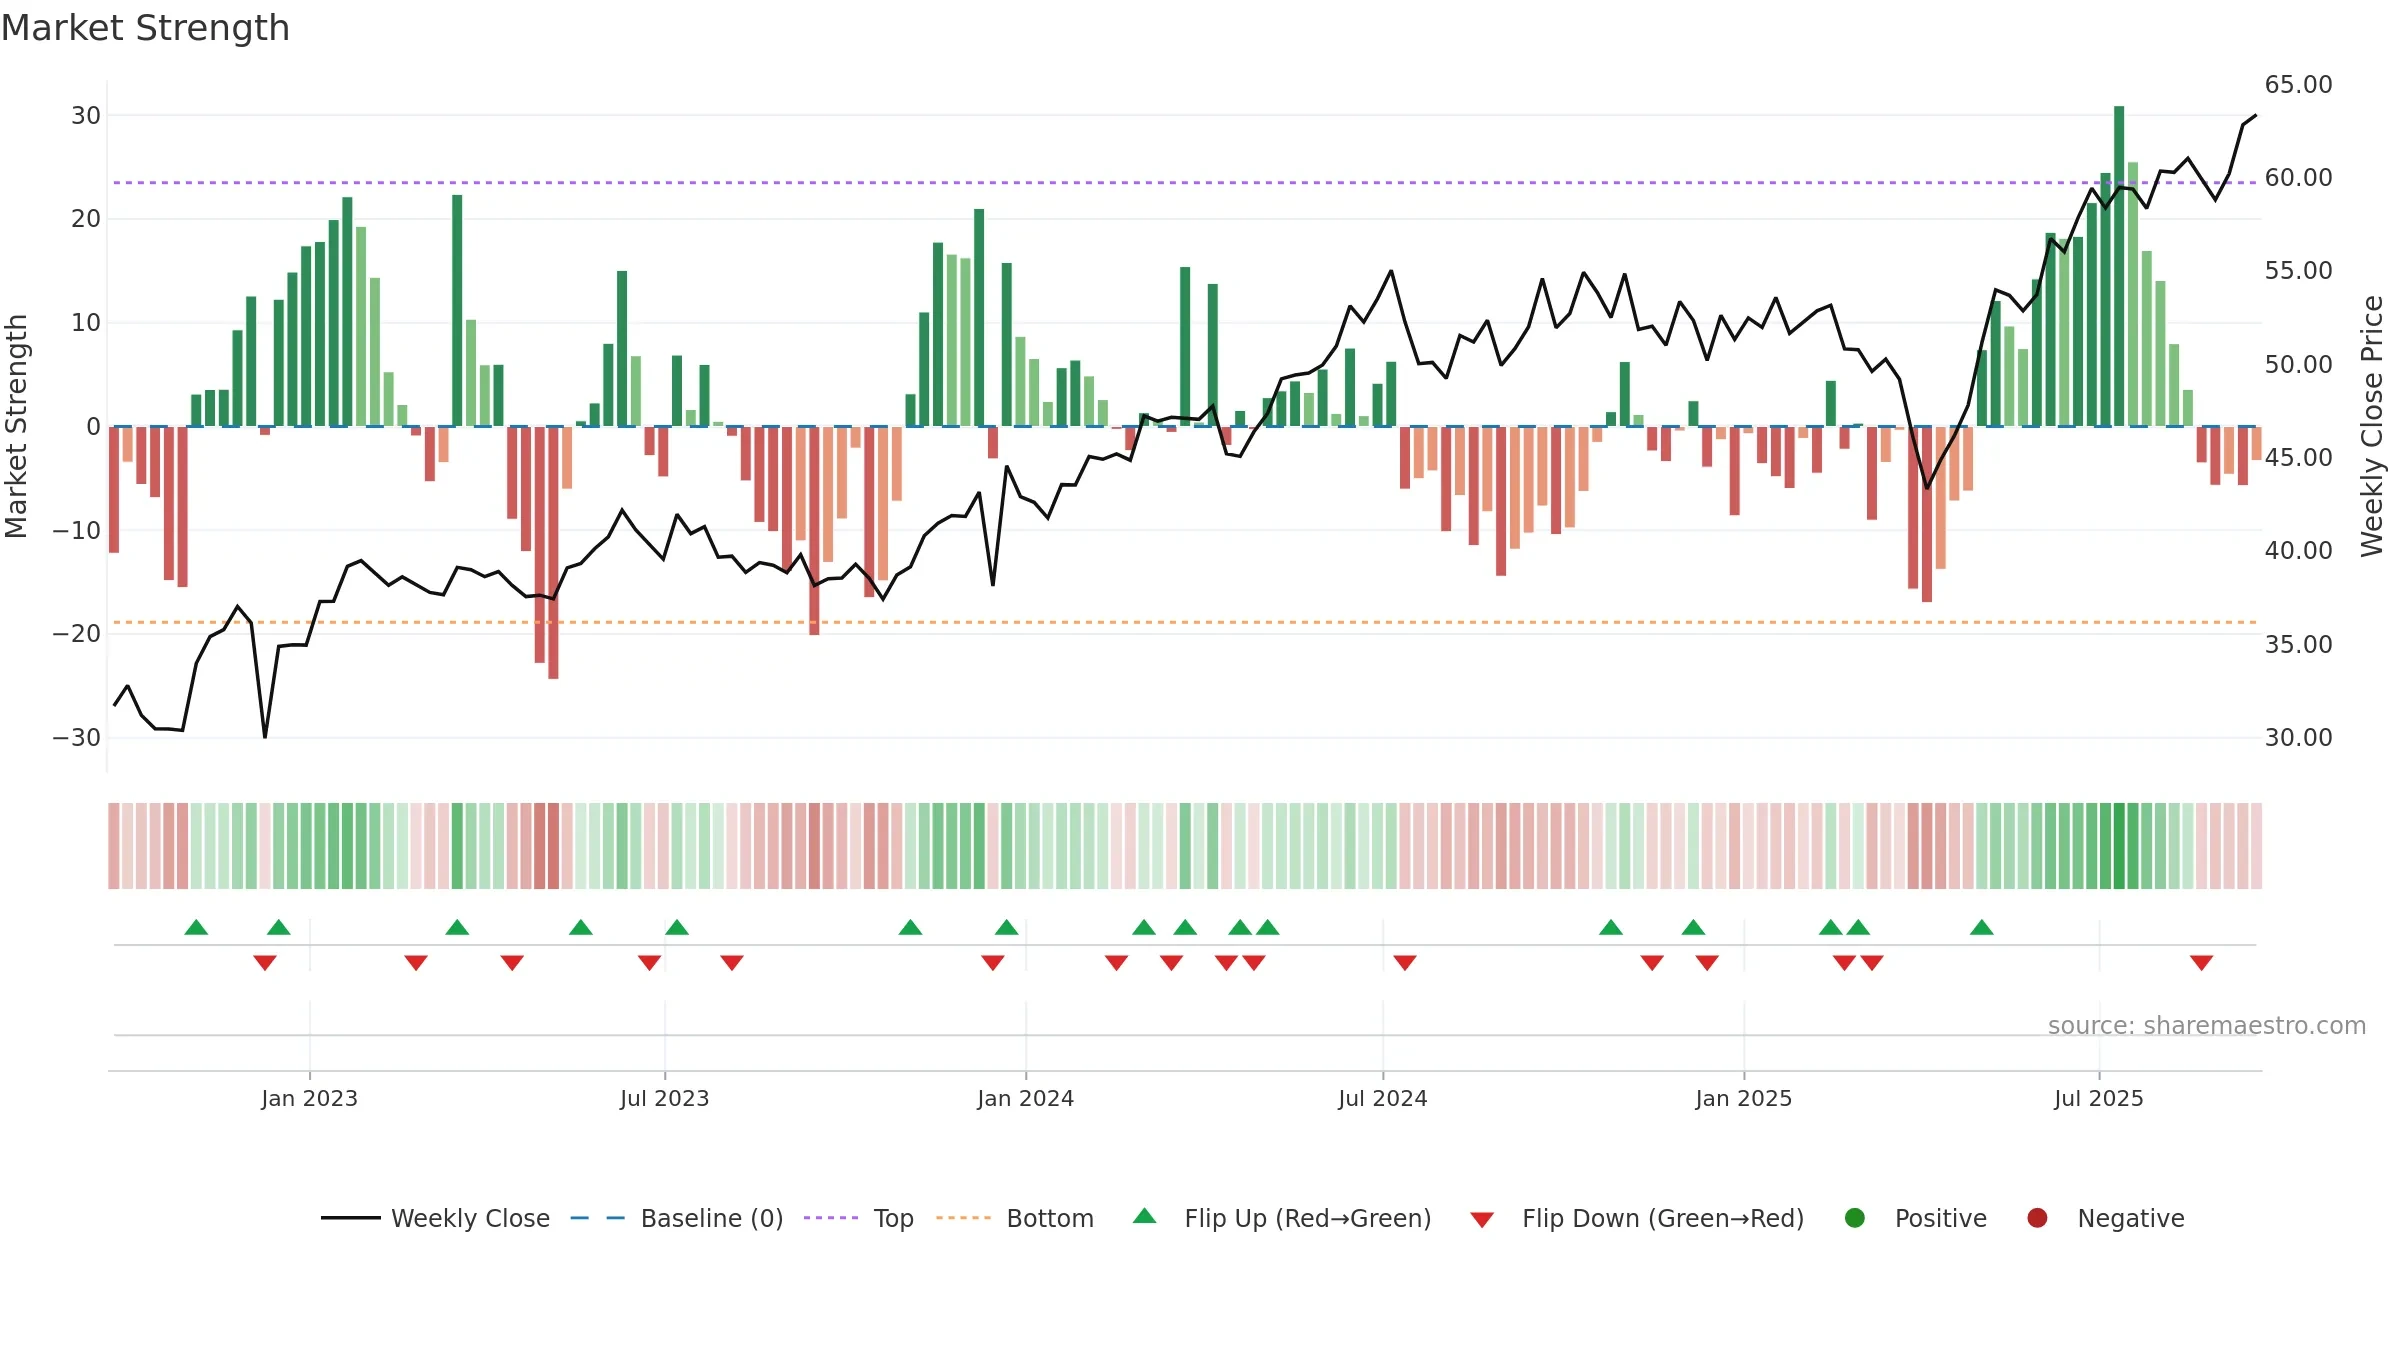The image size is (2400, 1350).
Task: Click the 45.00 price axis value
Action: tap(2298, 457)
